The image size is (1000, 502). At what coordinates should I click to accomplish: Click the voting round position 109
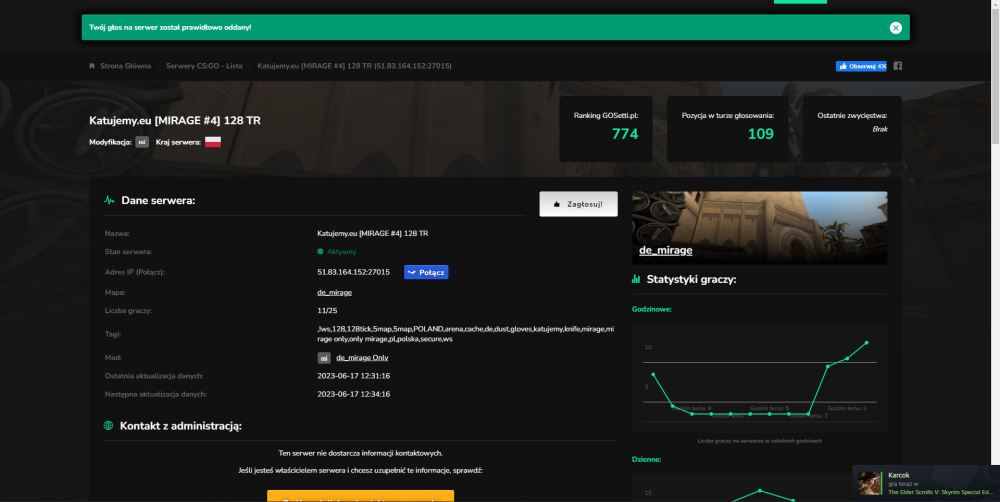coord(760,133)
